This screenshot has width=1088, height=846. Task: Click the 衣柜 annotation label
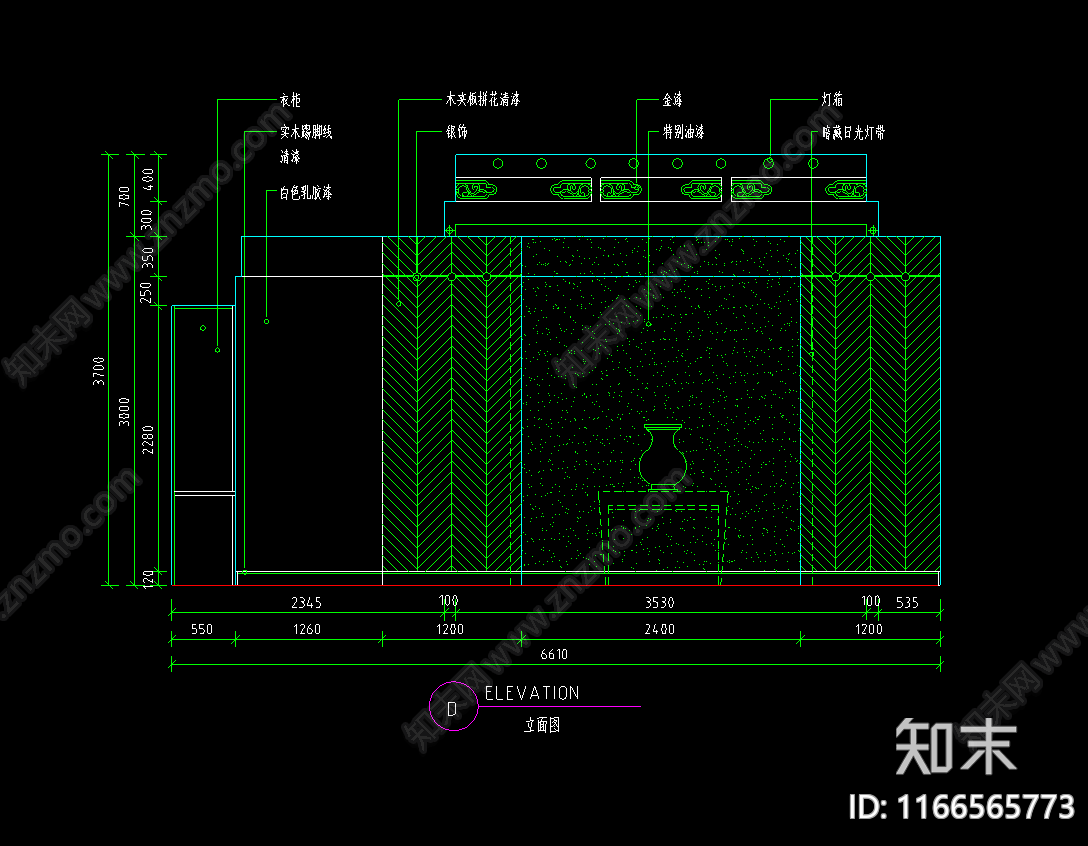[x=290, y=100]
